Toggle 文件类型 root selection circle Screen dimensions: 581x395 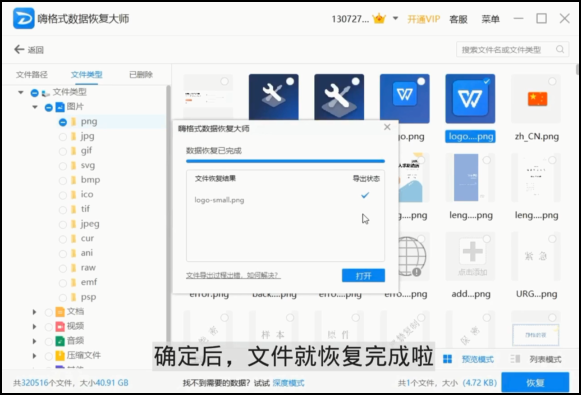point(34,93)
